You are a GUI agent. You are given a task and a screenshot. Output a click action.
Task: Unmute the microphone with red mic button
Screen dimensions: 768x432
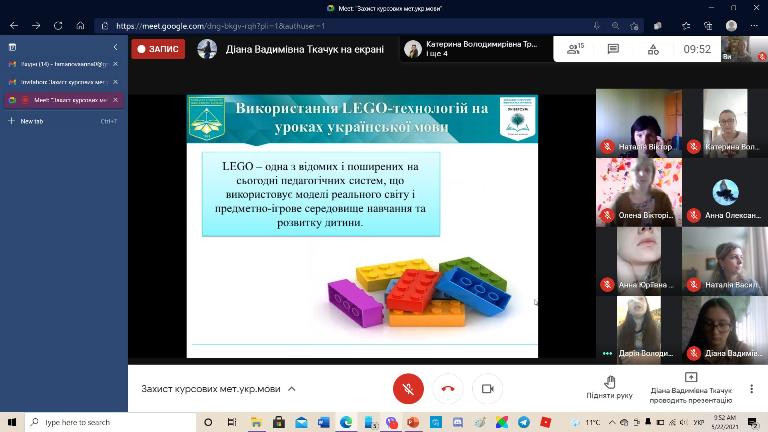[x=408, y=388]
